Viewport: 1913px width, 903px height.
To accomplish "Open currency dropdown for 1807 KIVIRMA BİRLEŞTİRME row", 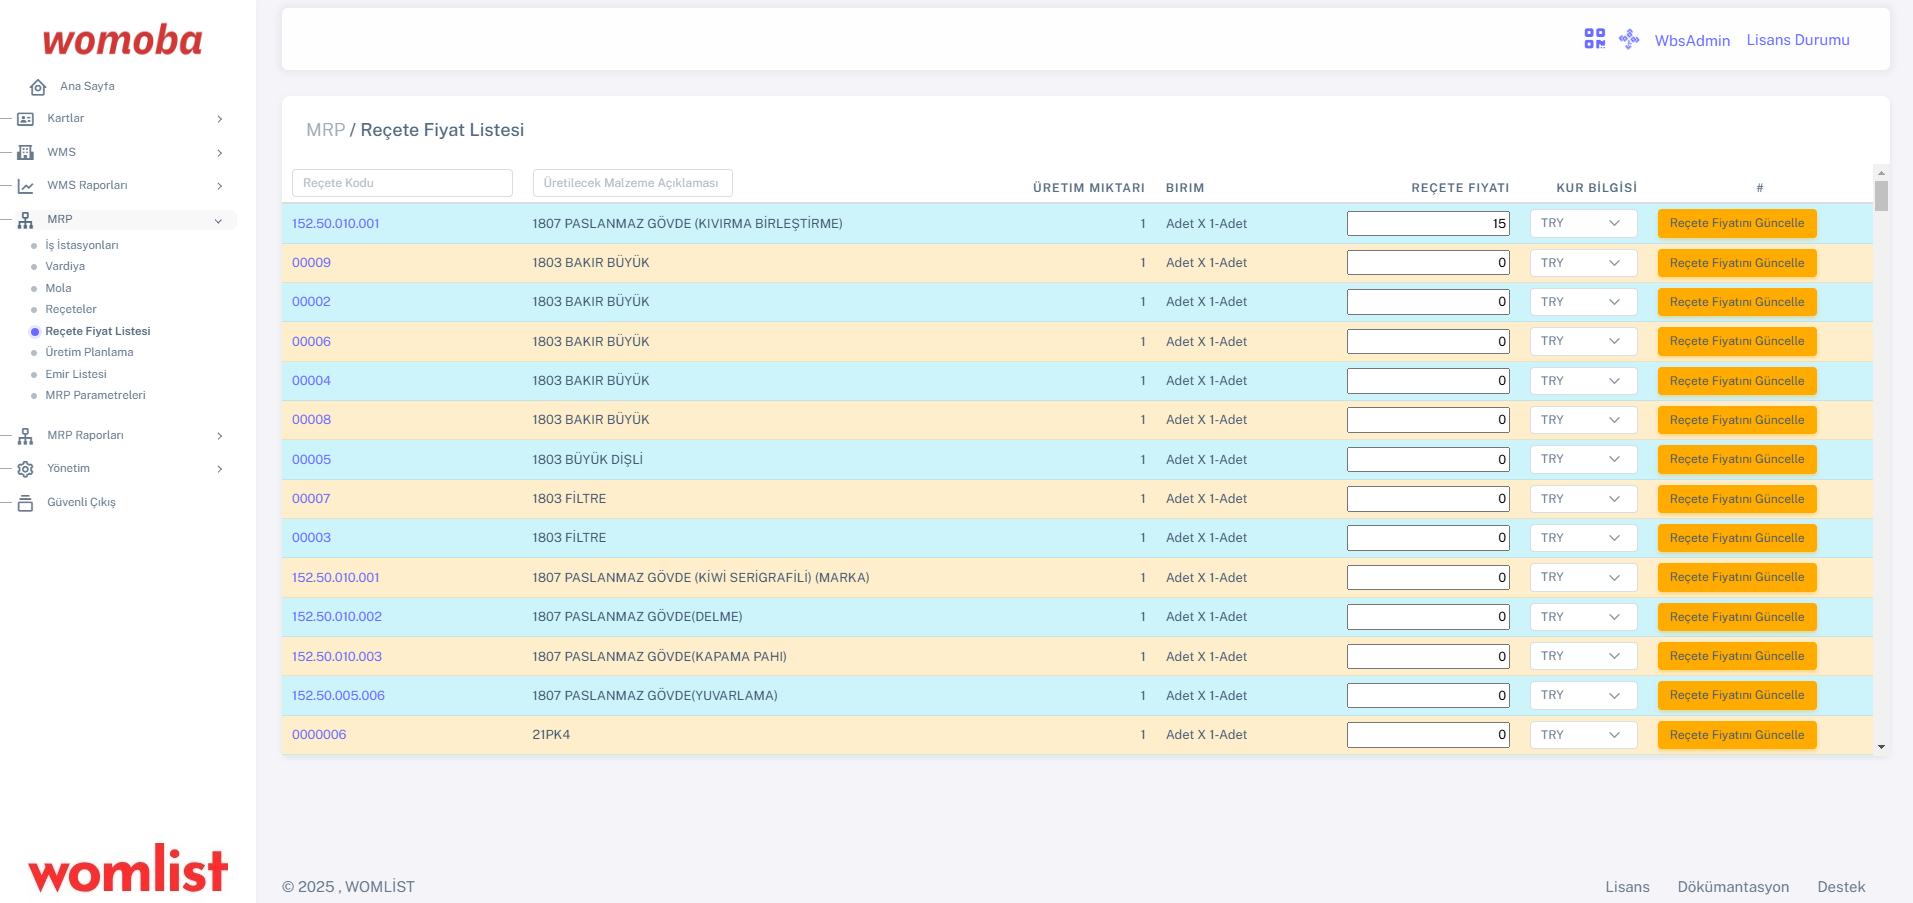I will pos(1583,223).
